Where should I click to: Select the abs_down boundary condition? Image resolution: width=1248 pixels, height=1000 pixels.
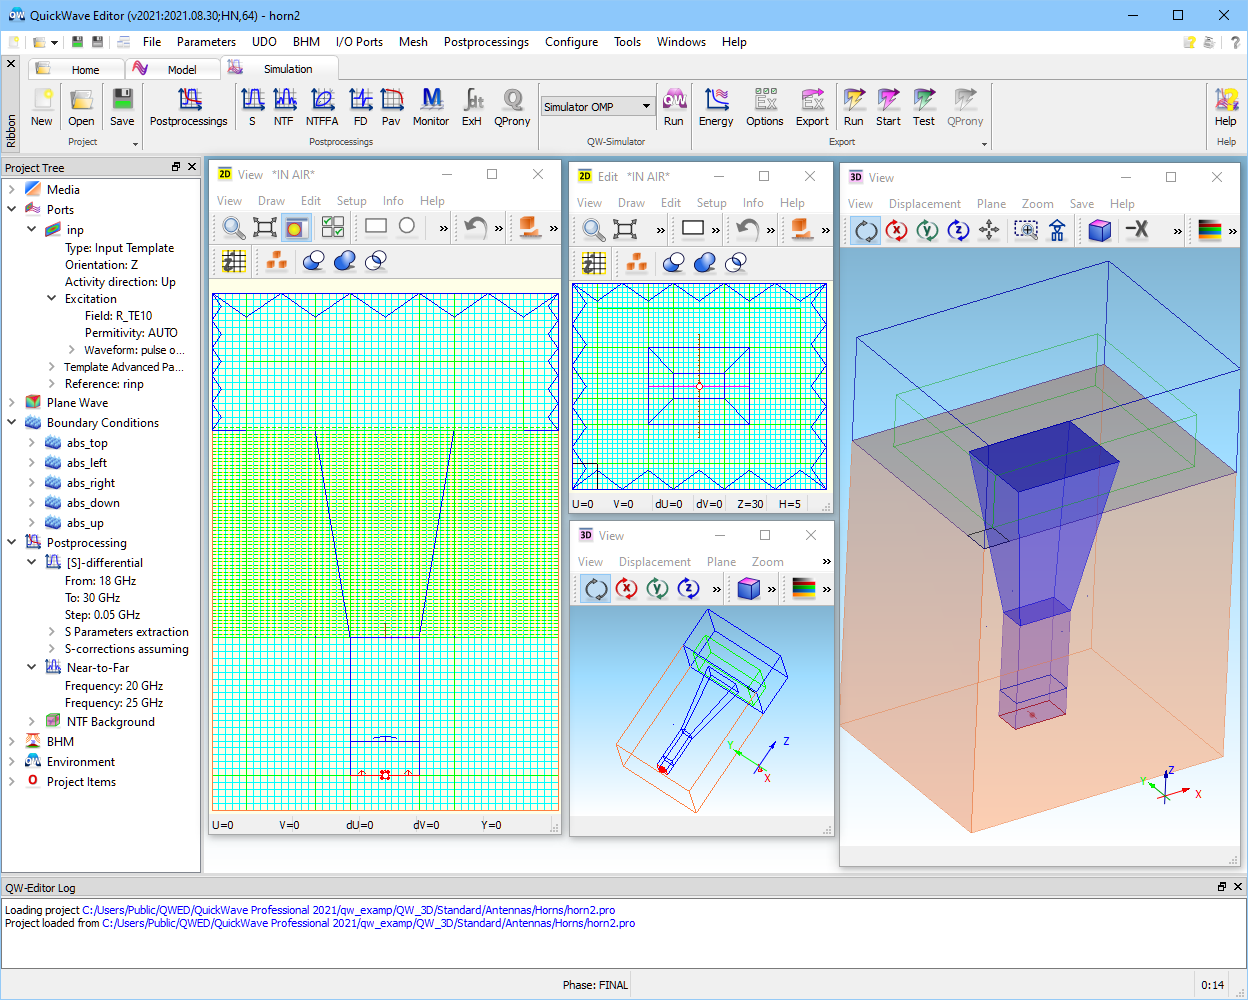coord(93,503)
